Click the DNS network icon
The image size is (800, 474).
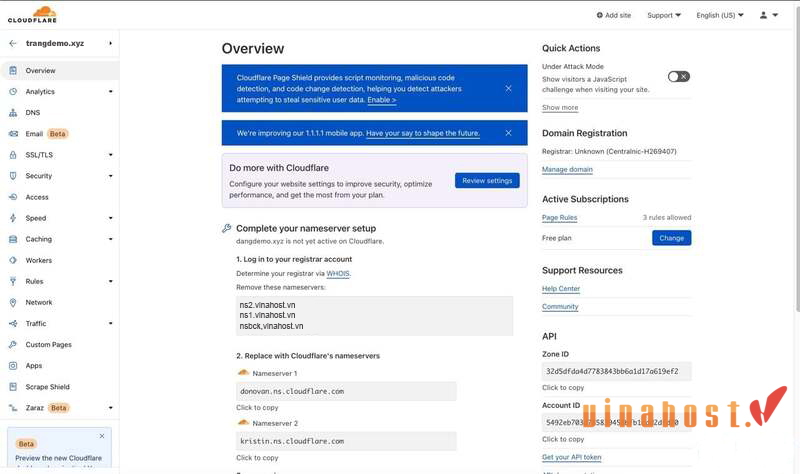13,113
